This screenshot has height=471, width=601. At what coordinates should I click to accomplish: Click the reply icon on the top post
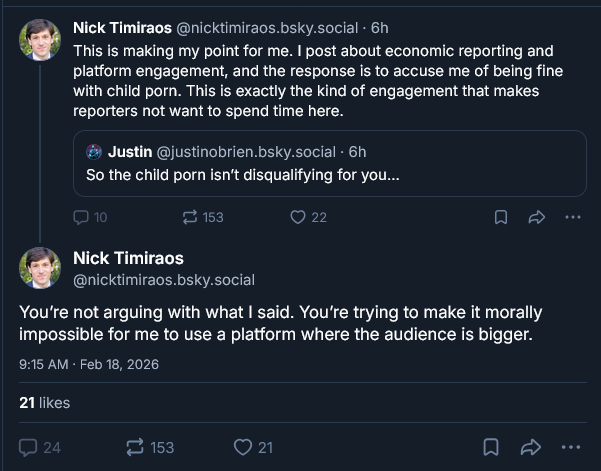[83, 217]
